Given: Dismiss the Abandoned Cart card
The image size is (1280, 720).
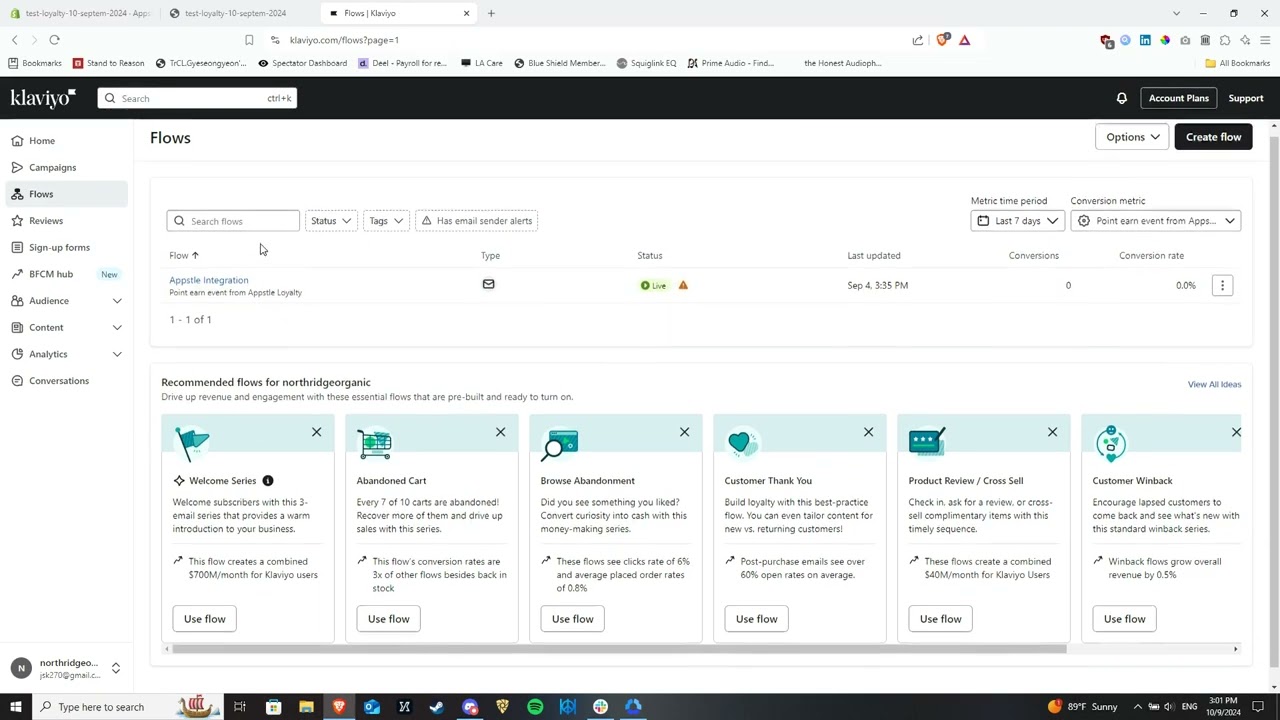Looking at the screenshot, I should pyautogui.click(x=500, y=432).
